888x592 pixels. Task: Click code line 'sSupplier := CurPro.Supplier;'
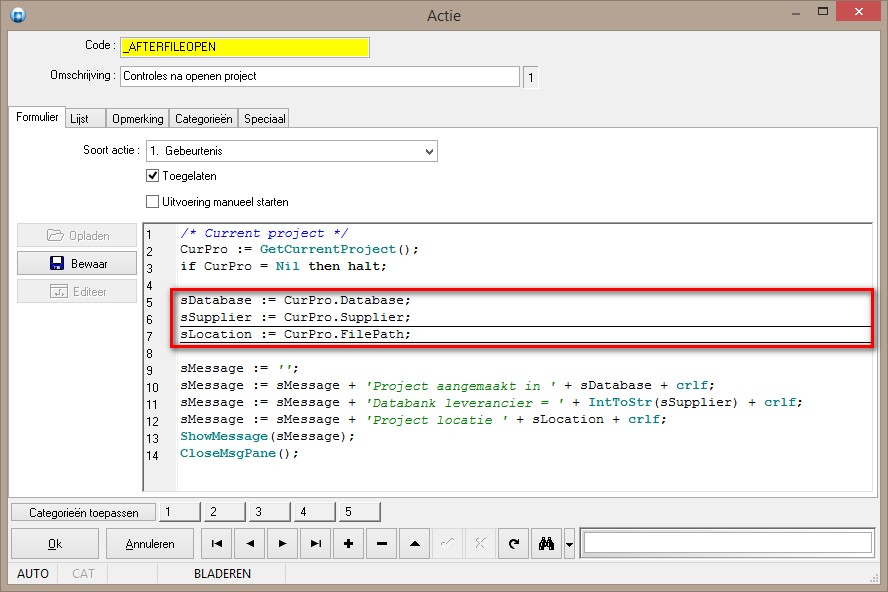coord(295,317)
